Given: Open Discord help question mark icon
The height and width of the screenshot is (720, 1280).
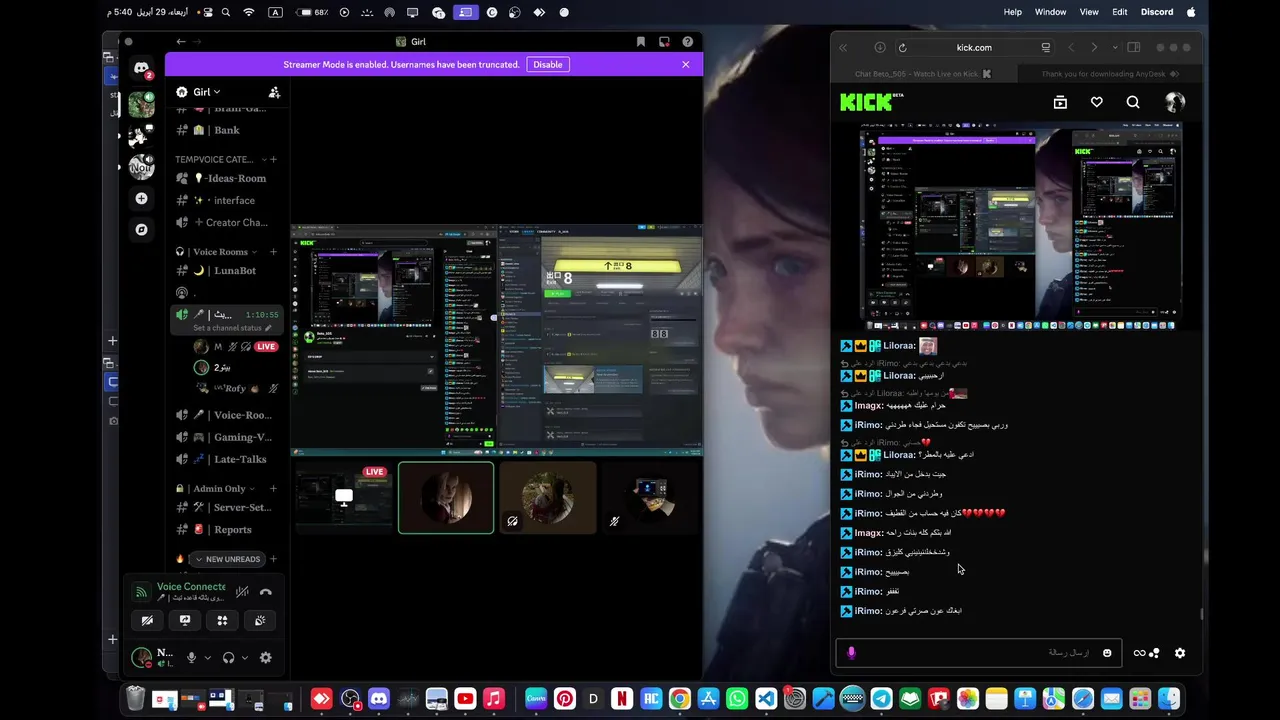Looking at the screenshot, I should click(687, 42).
